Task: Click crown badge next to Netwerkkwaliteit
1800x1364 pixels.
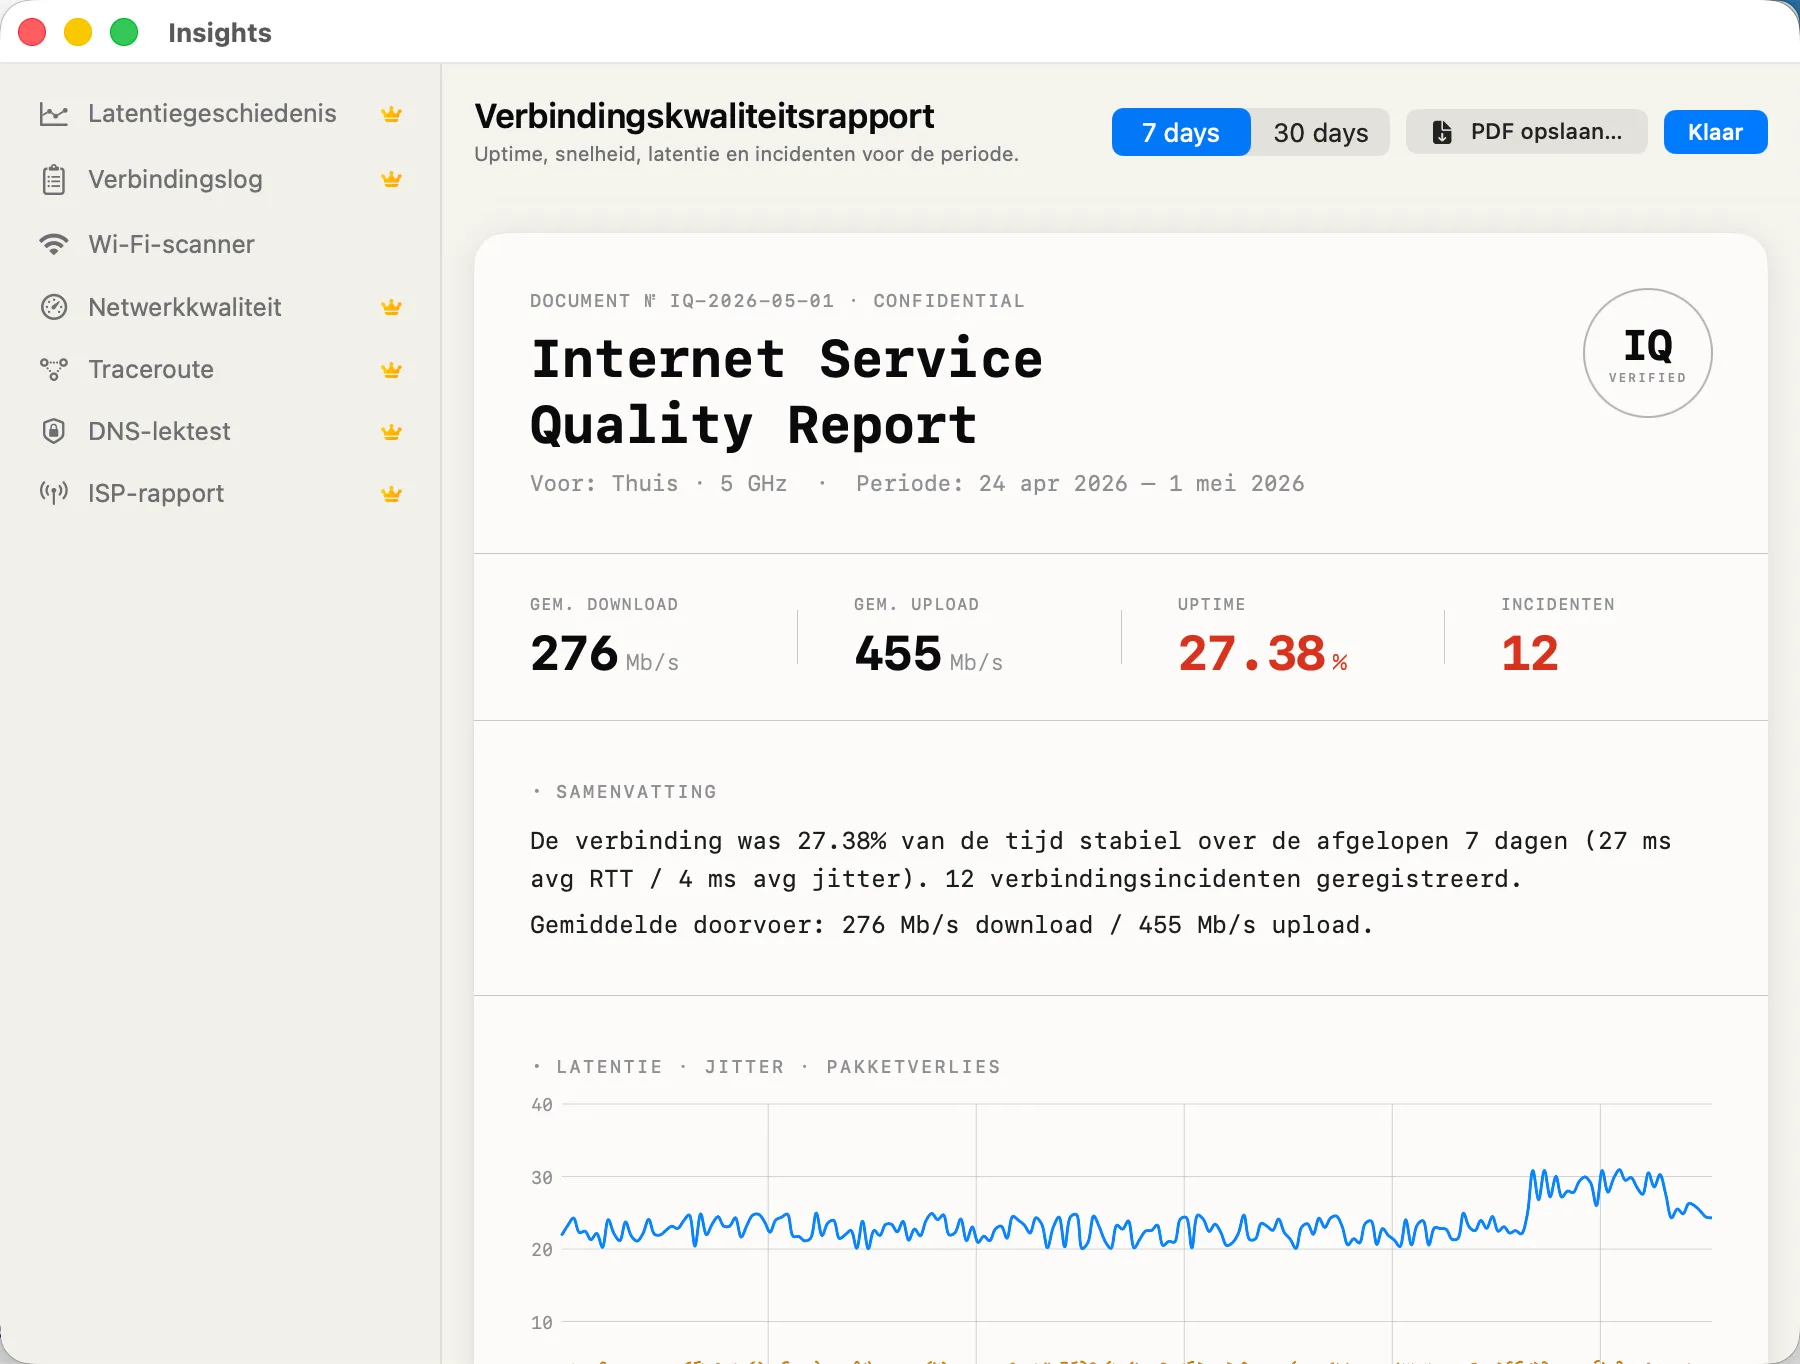Action: coord(392,307)
